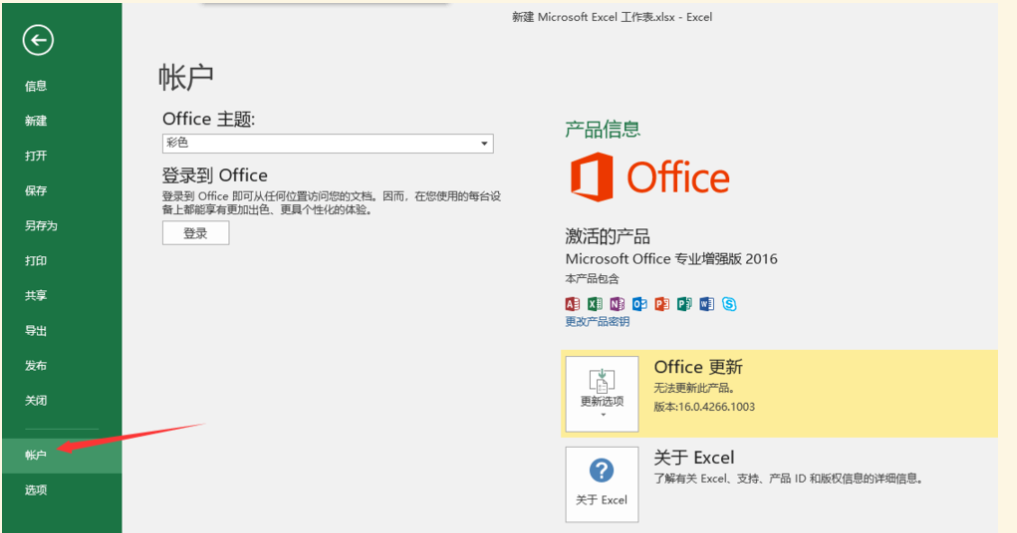
Task: Click the PowerPoint product icon
Action: point(662,304)
